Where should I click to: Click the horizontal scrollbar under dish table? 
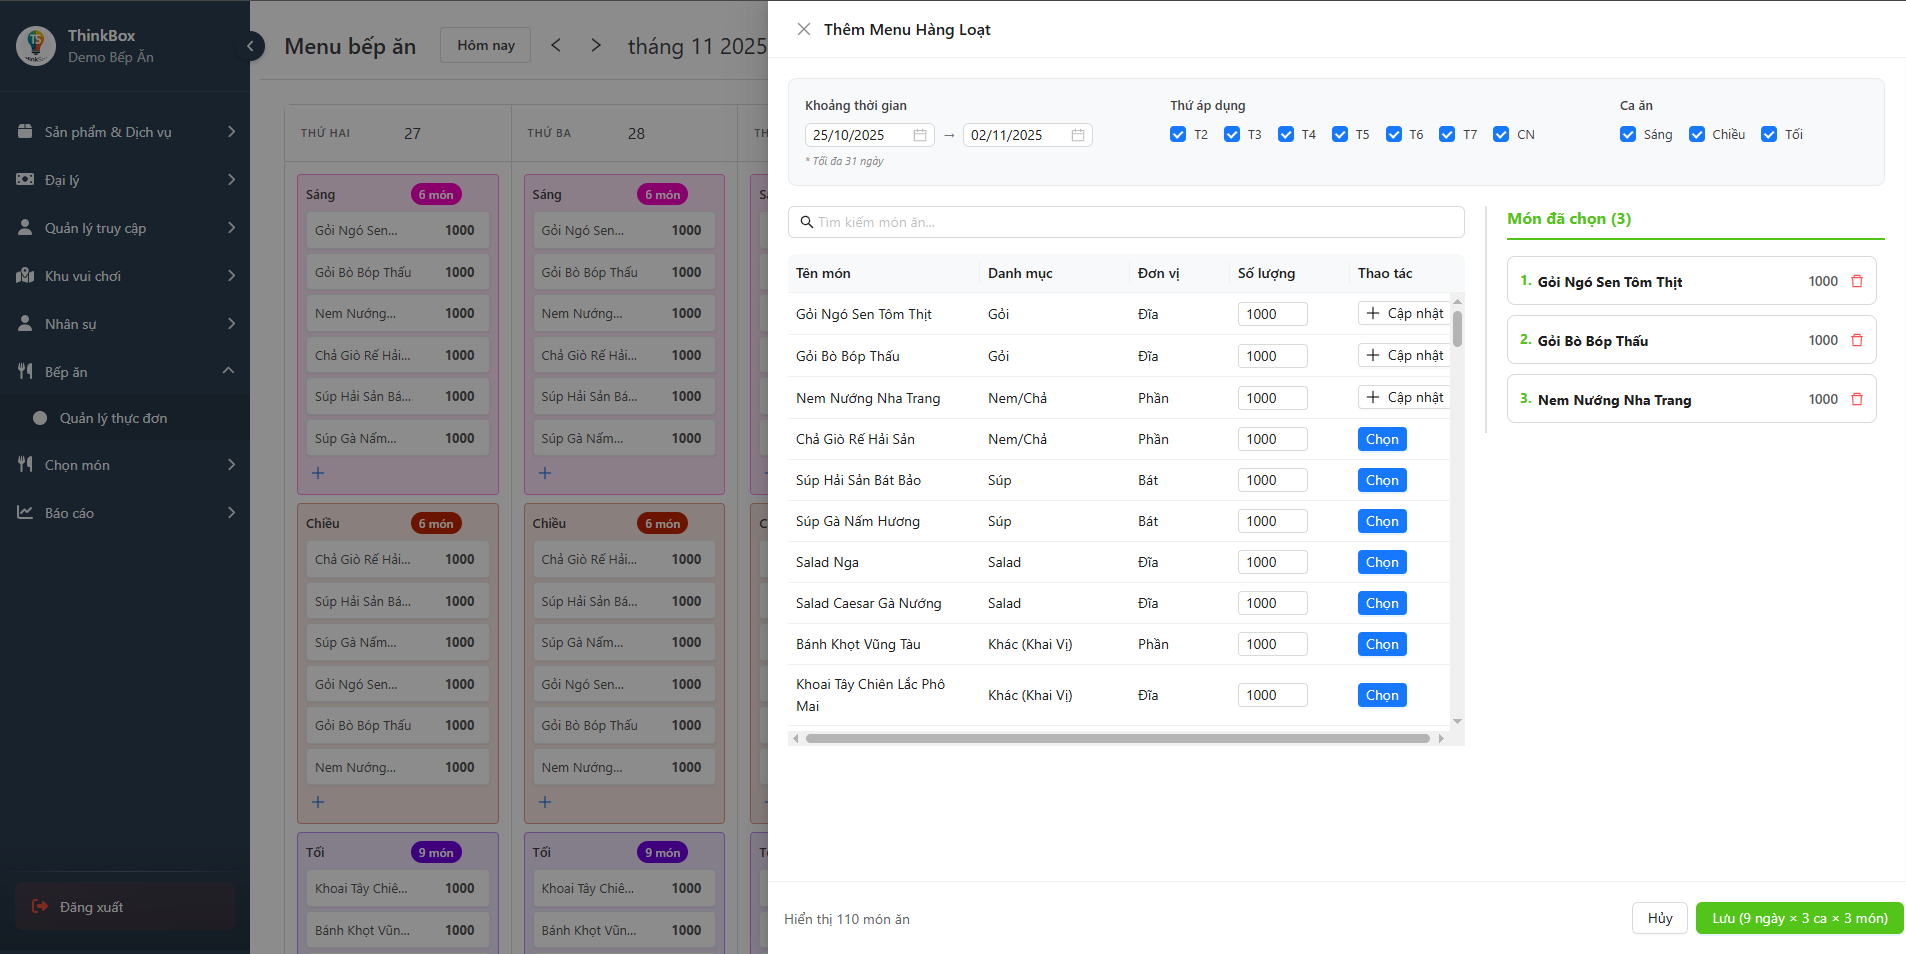[x=1116, y=739]
